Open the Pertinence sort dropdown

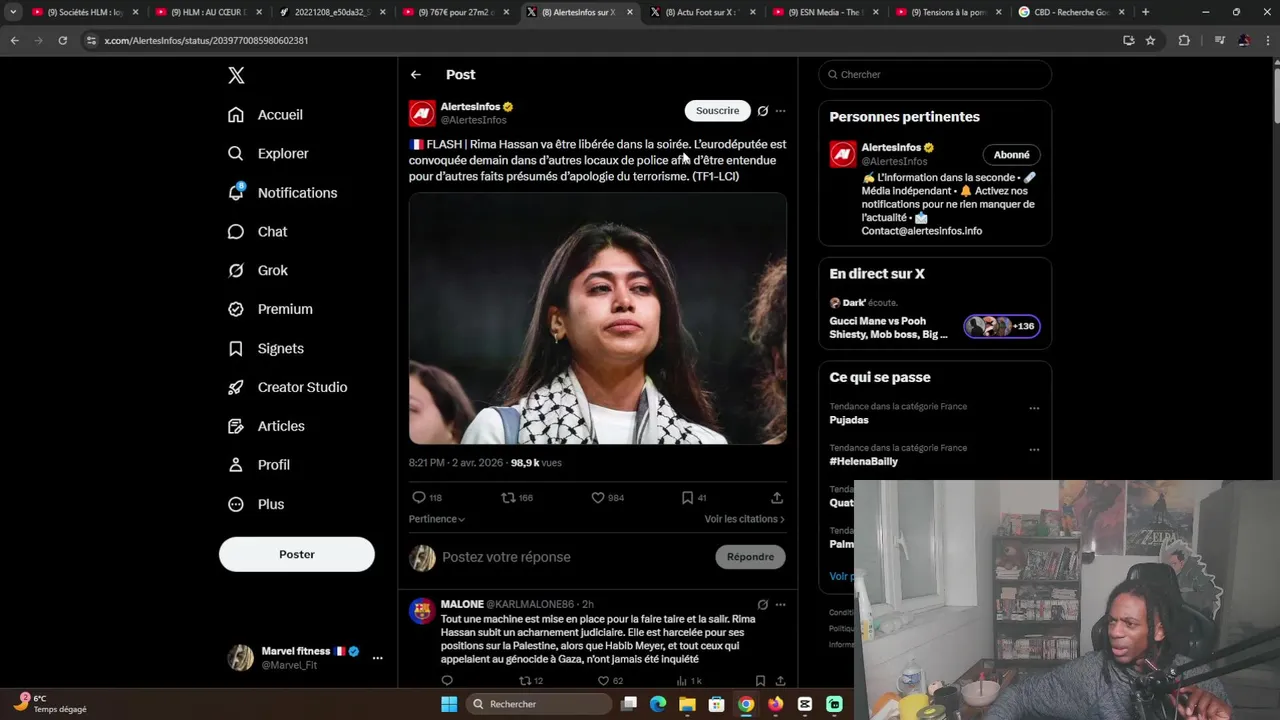pyautogui.click(x=437, y=519)
